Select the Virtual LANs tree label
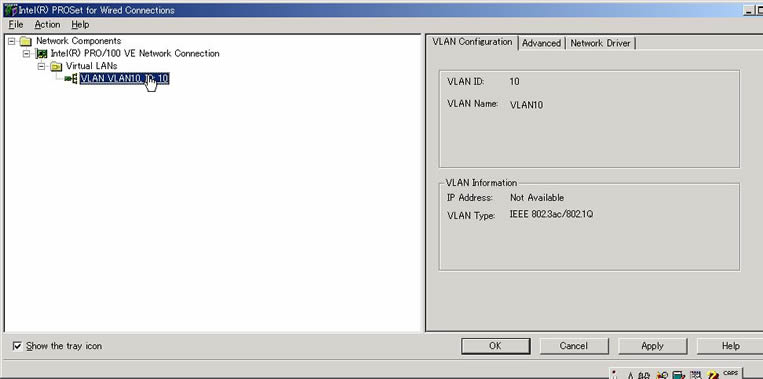This screenshot has height=379, width=763. (x=91, y=66)
